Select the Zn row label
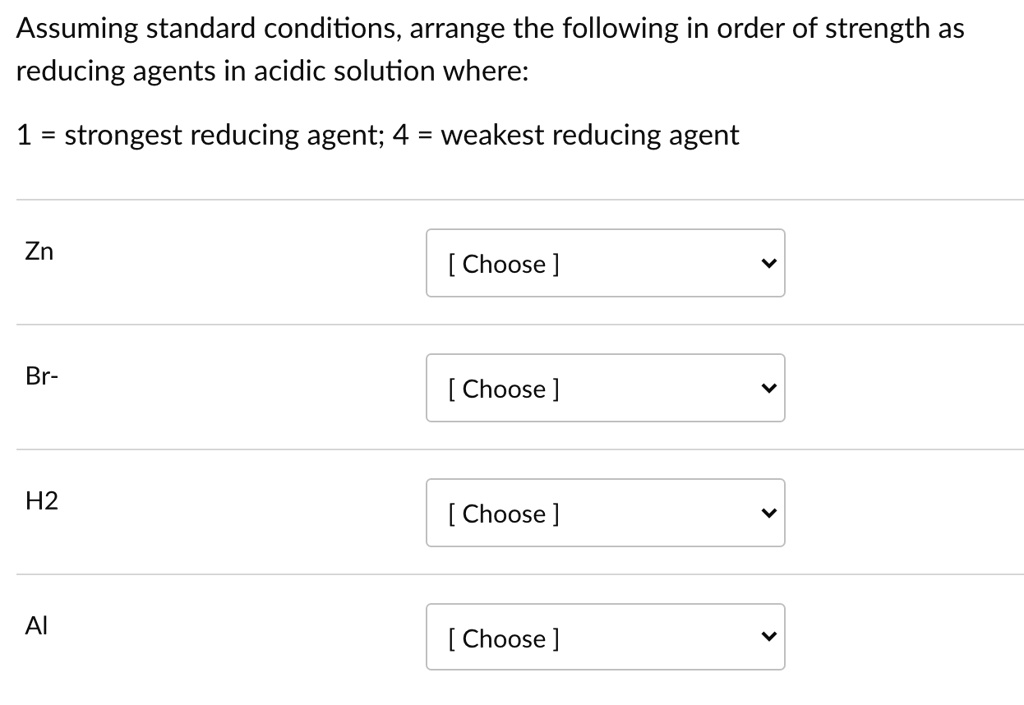This screenshot has height=705, width=1024. tap(39, 251)
